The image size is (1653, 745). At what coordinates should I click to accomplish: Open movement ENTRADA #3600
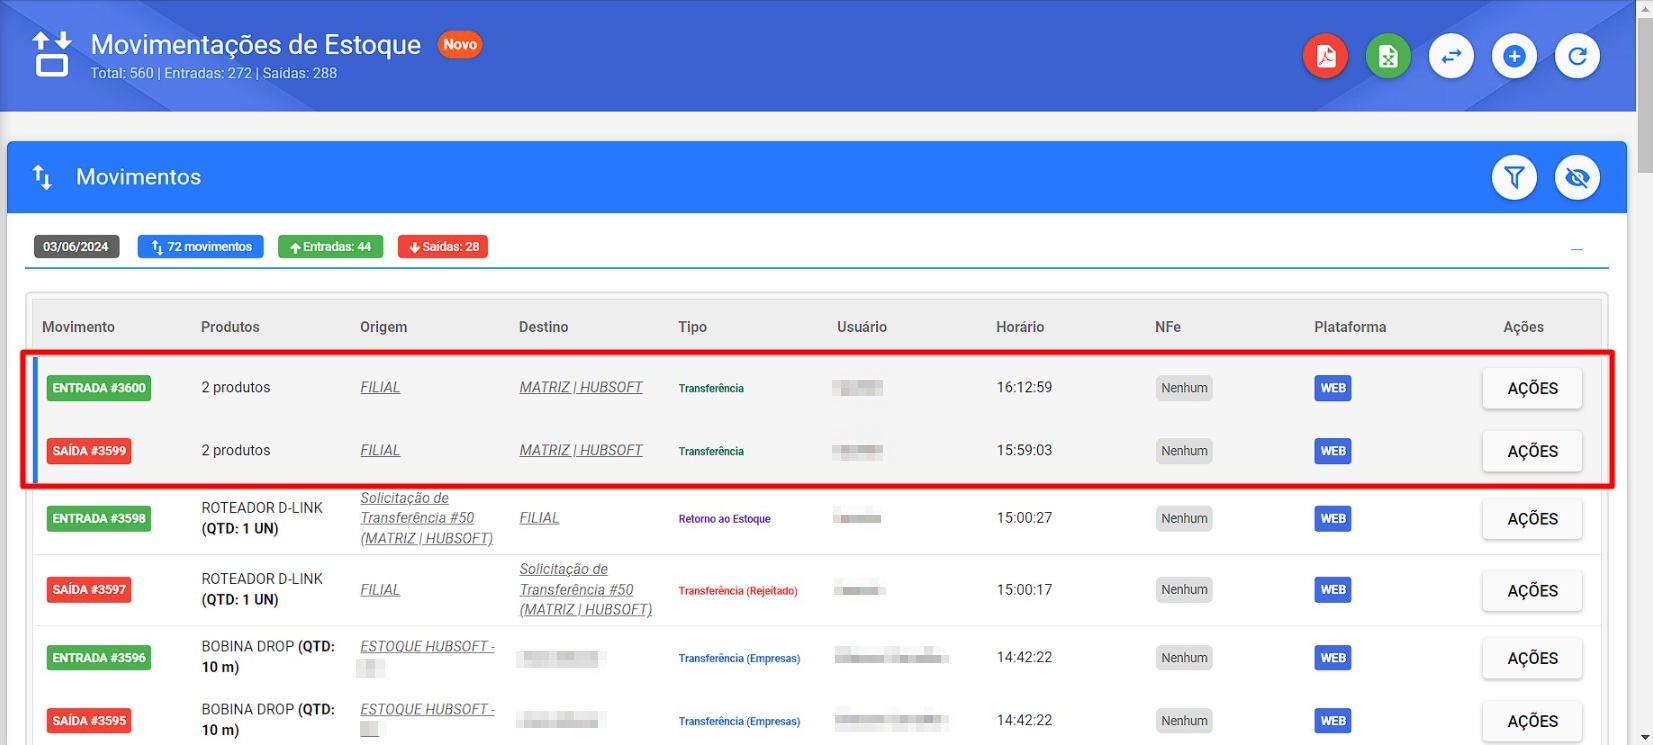click(99, 388)
